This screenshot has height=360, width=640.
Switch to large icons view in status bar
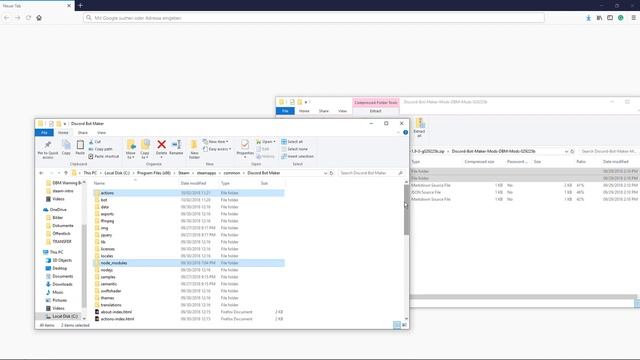[404, 325]
